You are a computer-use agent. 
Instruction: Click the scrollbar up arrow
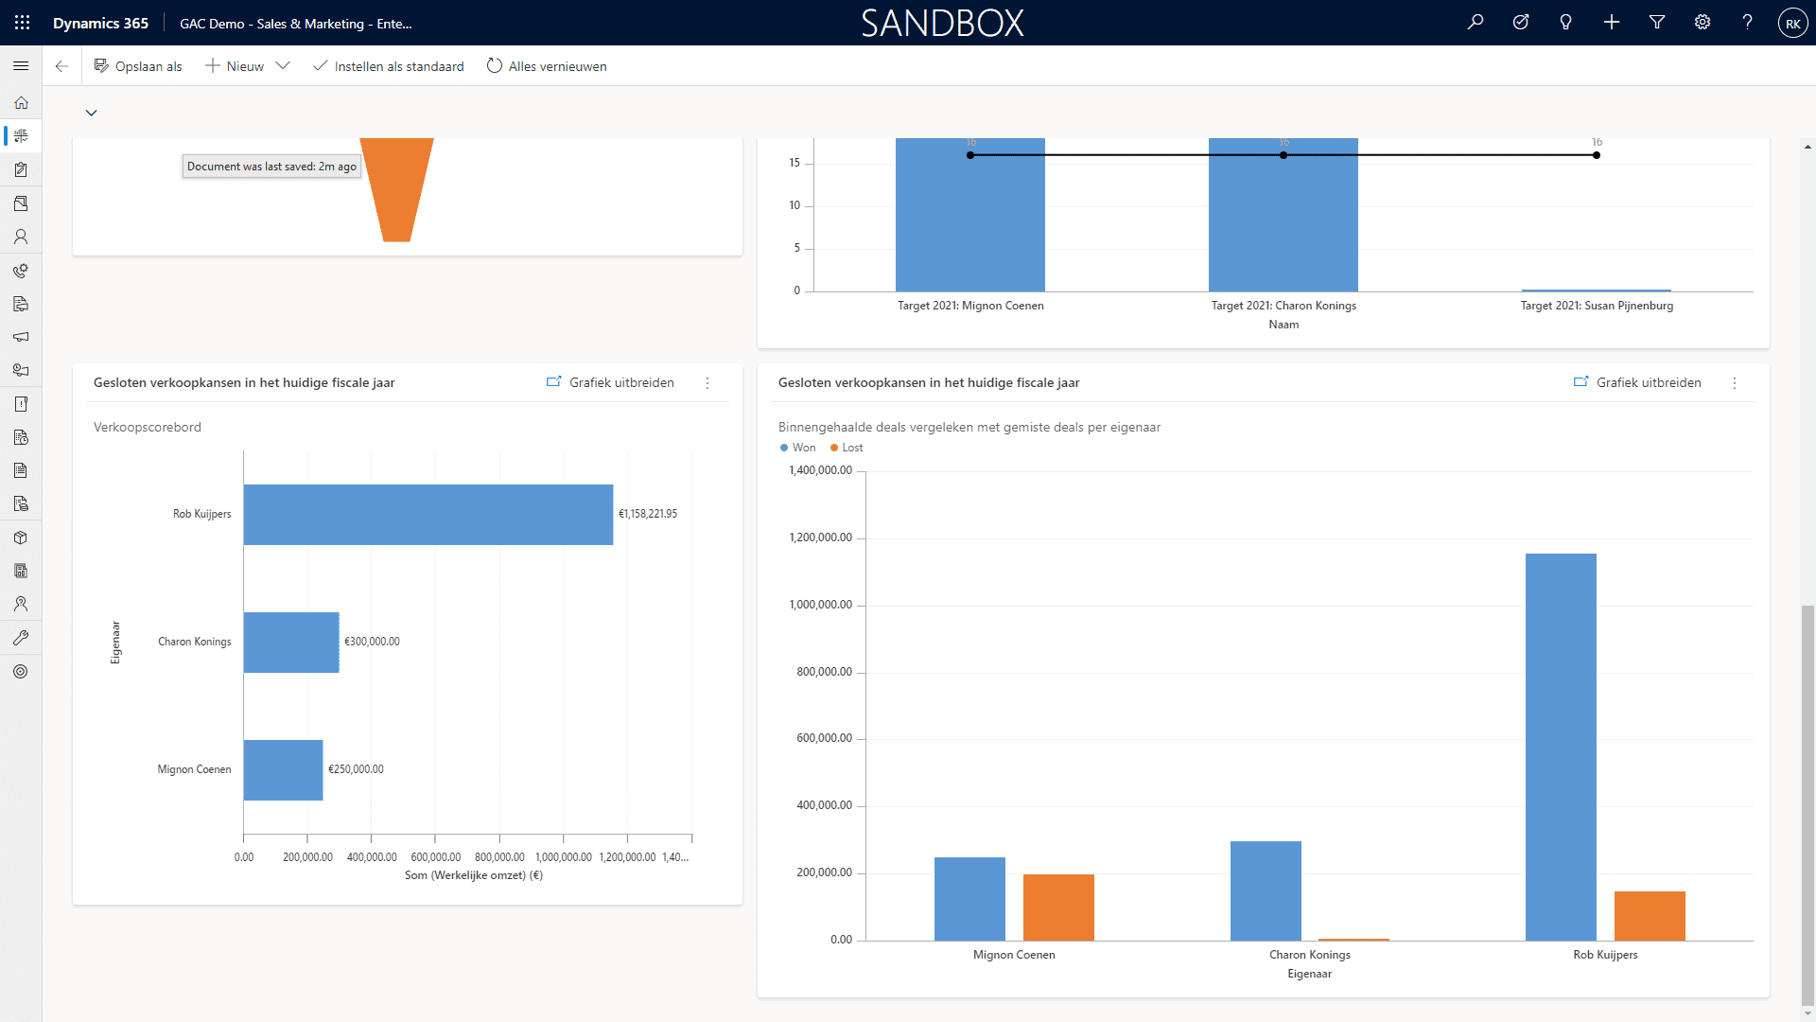pos(1807,147)
